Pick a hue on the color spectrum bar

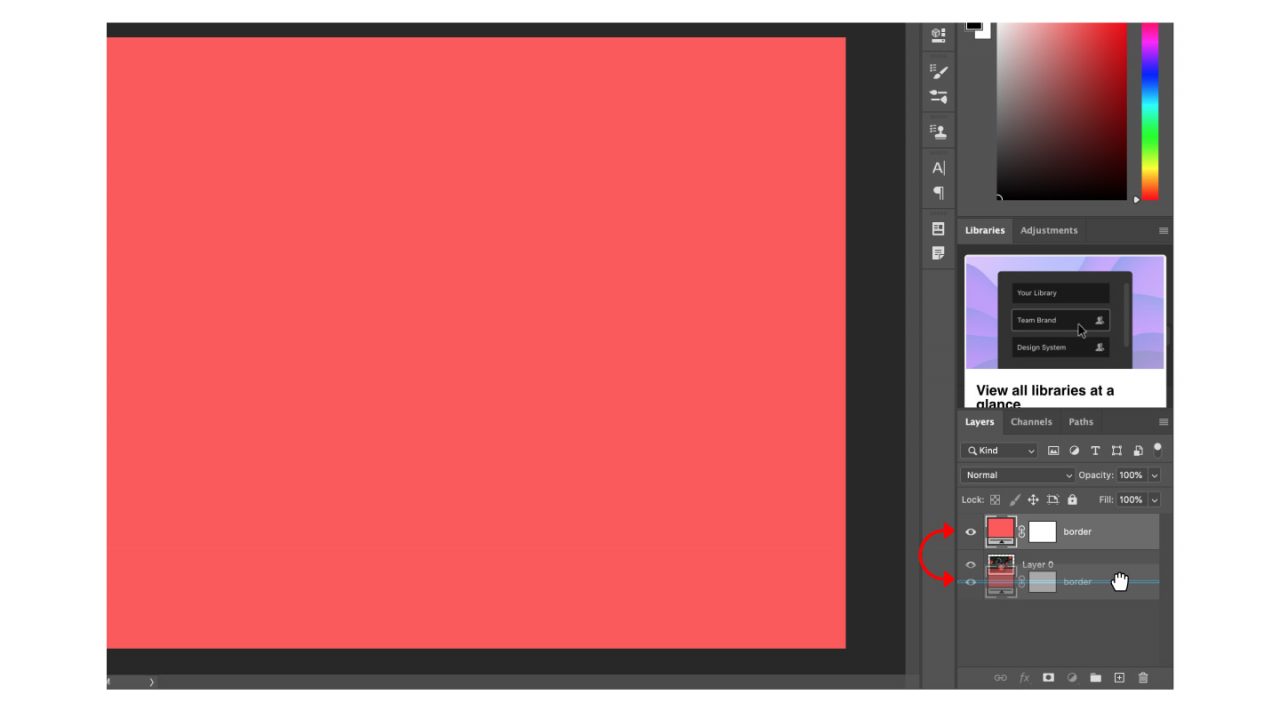[x=1148, y=110]
